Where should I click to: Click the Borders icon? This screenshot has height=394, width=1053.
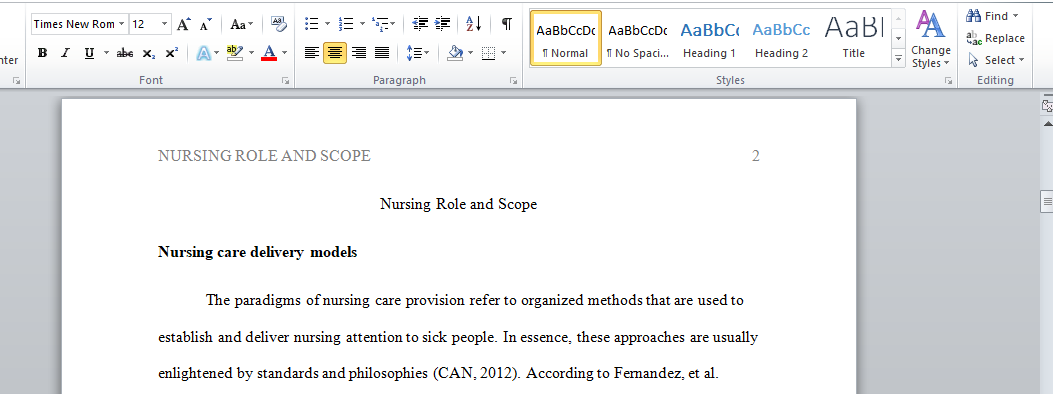[x=488, y=53]
